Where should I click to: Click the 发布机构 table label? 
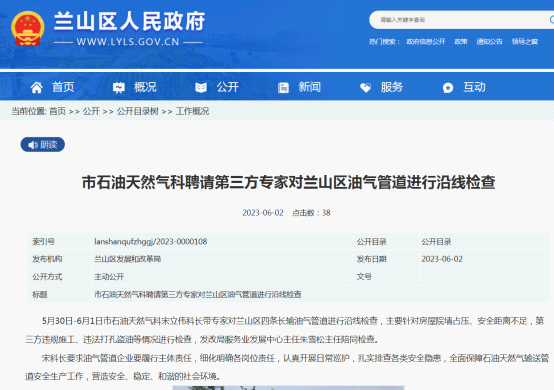pos(47,259)
